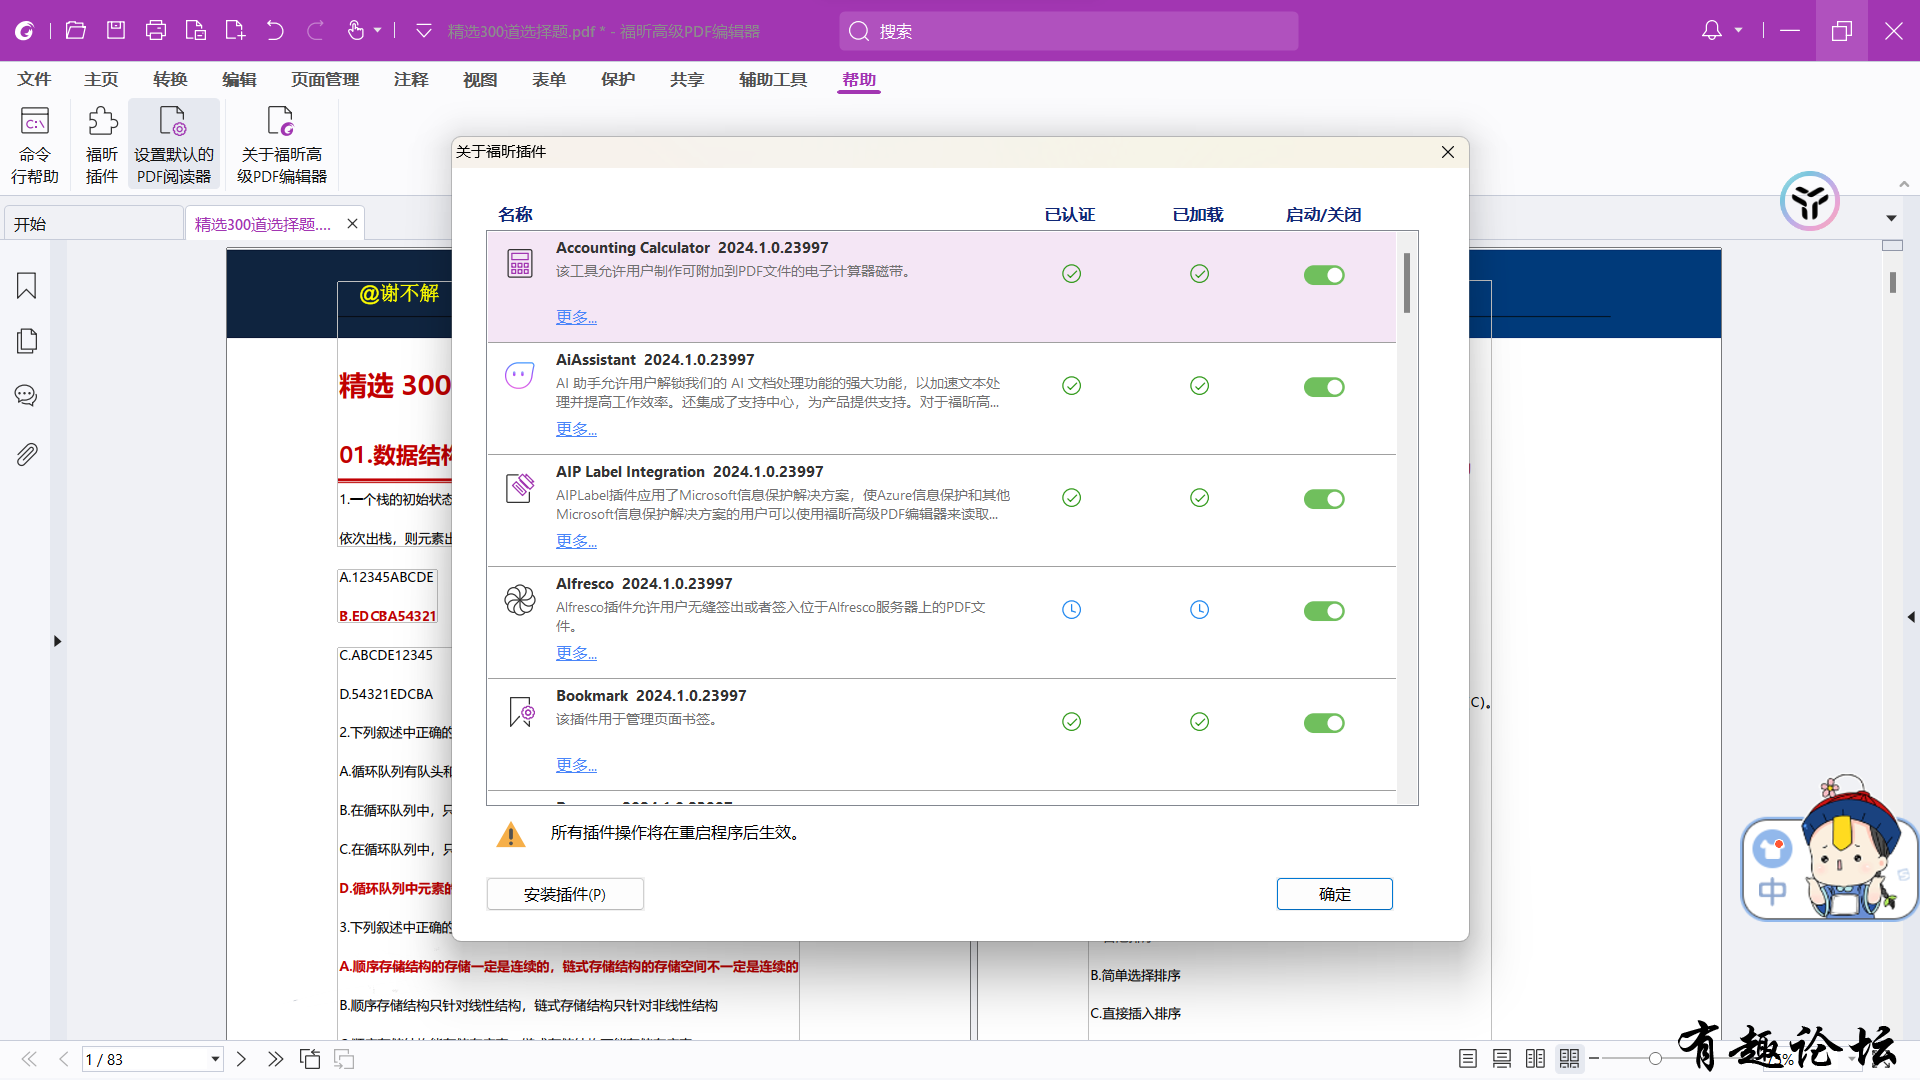1920x1080 pixels.
Task: Click the Alfresco plugin icon
Action: (520, 600)
